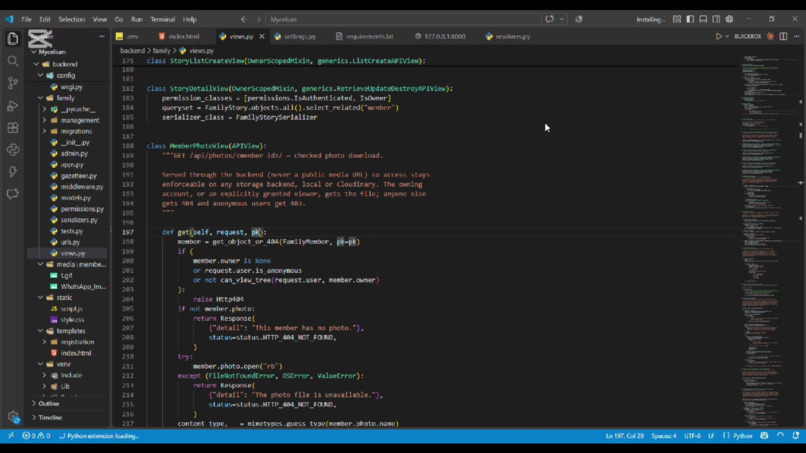Click Installing status in title bar

click(650, 20)
